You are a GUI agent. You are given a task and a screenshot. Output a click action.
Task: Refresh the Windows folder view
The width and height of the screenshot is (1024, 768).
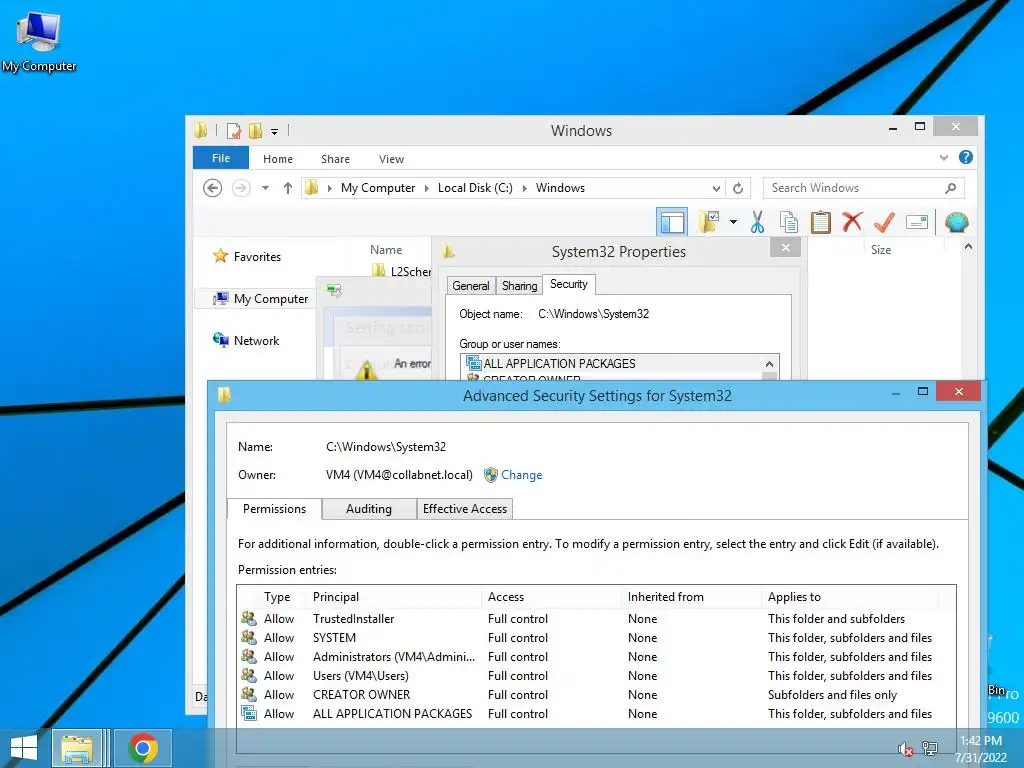(x=738, y=188)
